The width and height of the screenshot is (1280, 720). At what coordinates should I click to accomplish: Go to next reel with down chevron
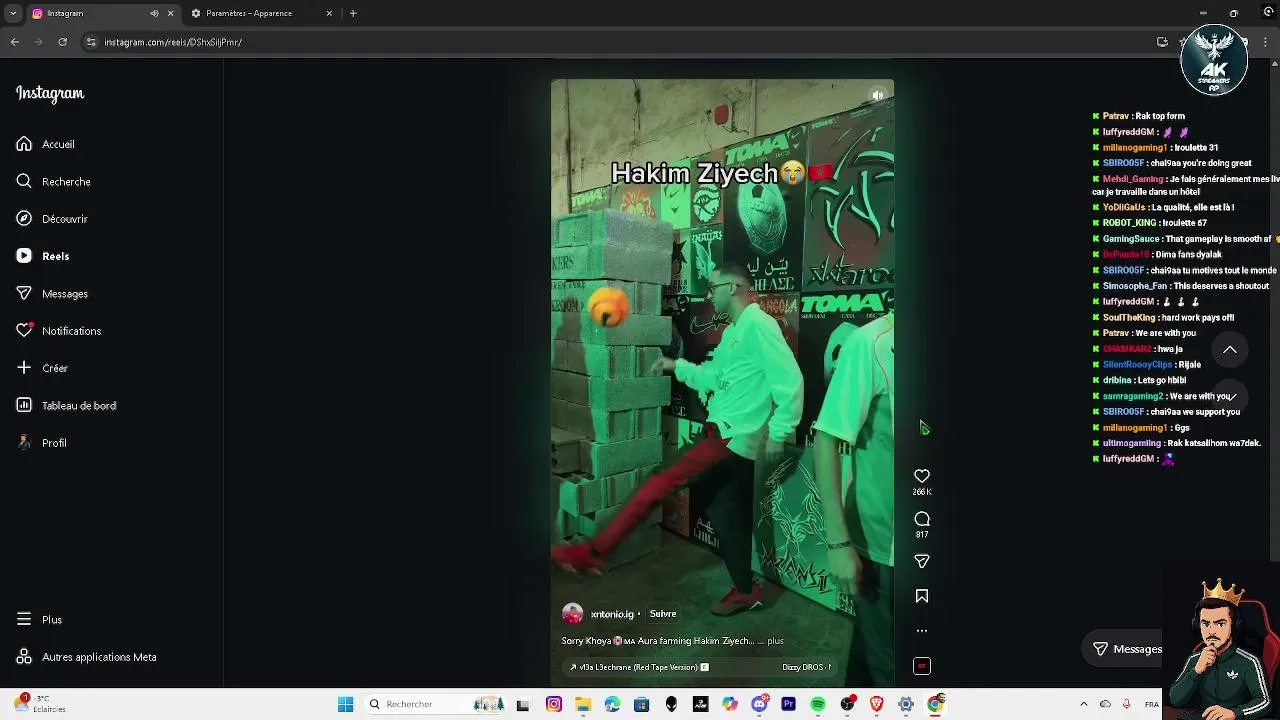pos(1230,396)
